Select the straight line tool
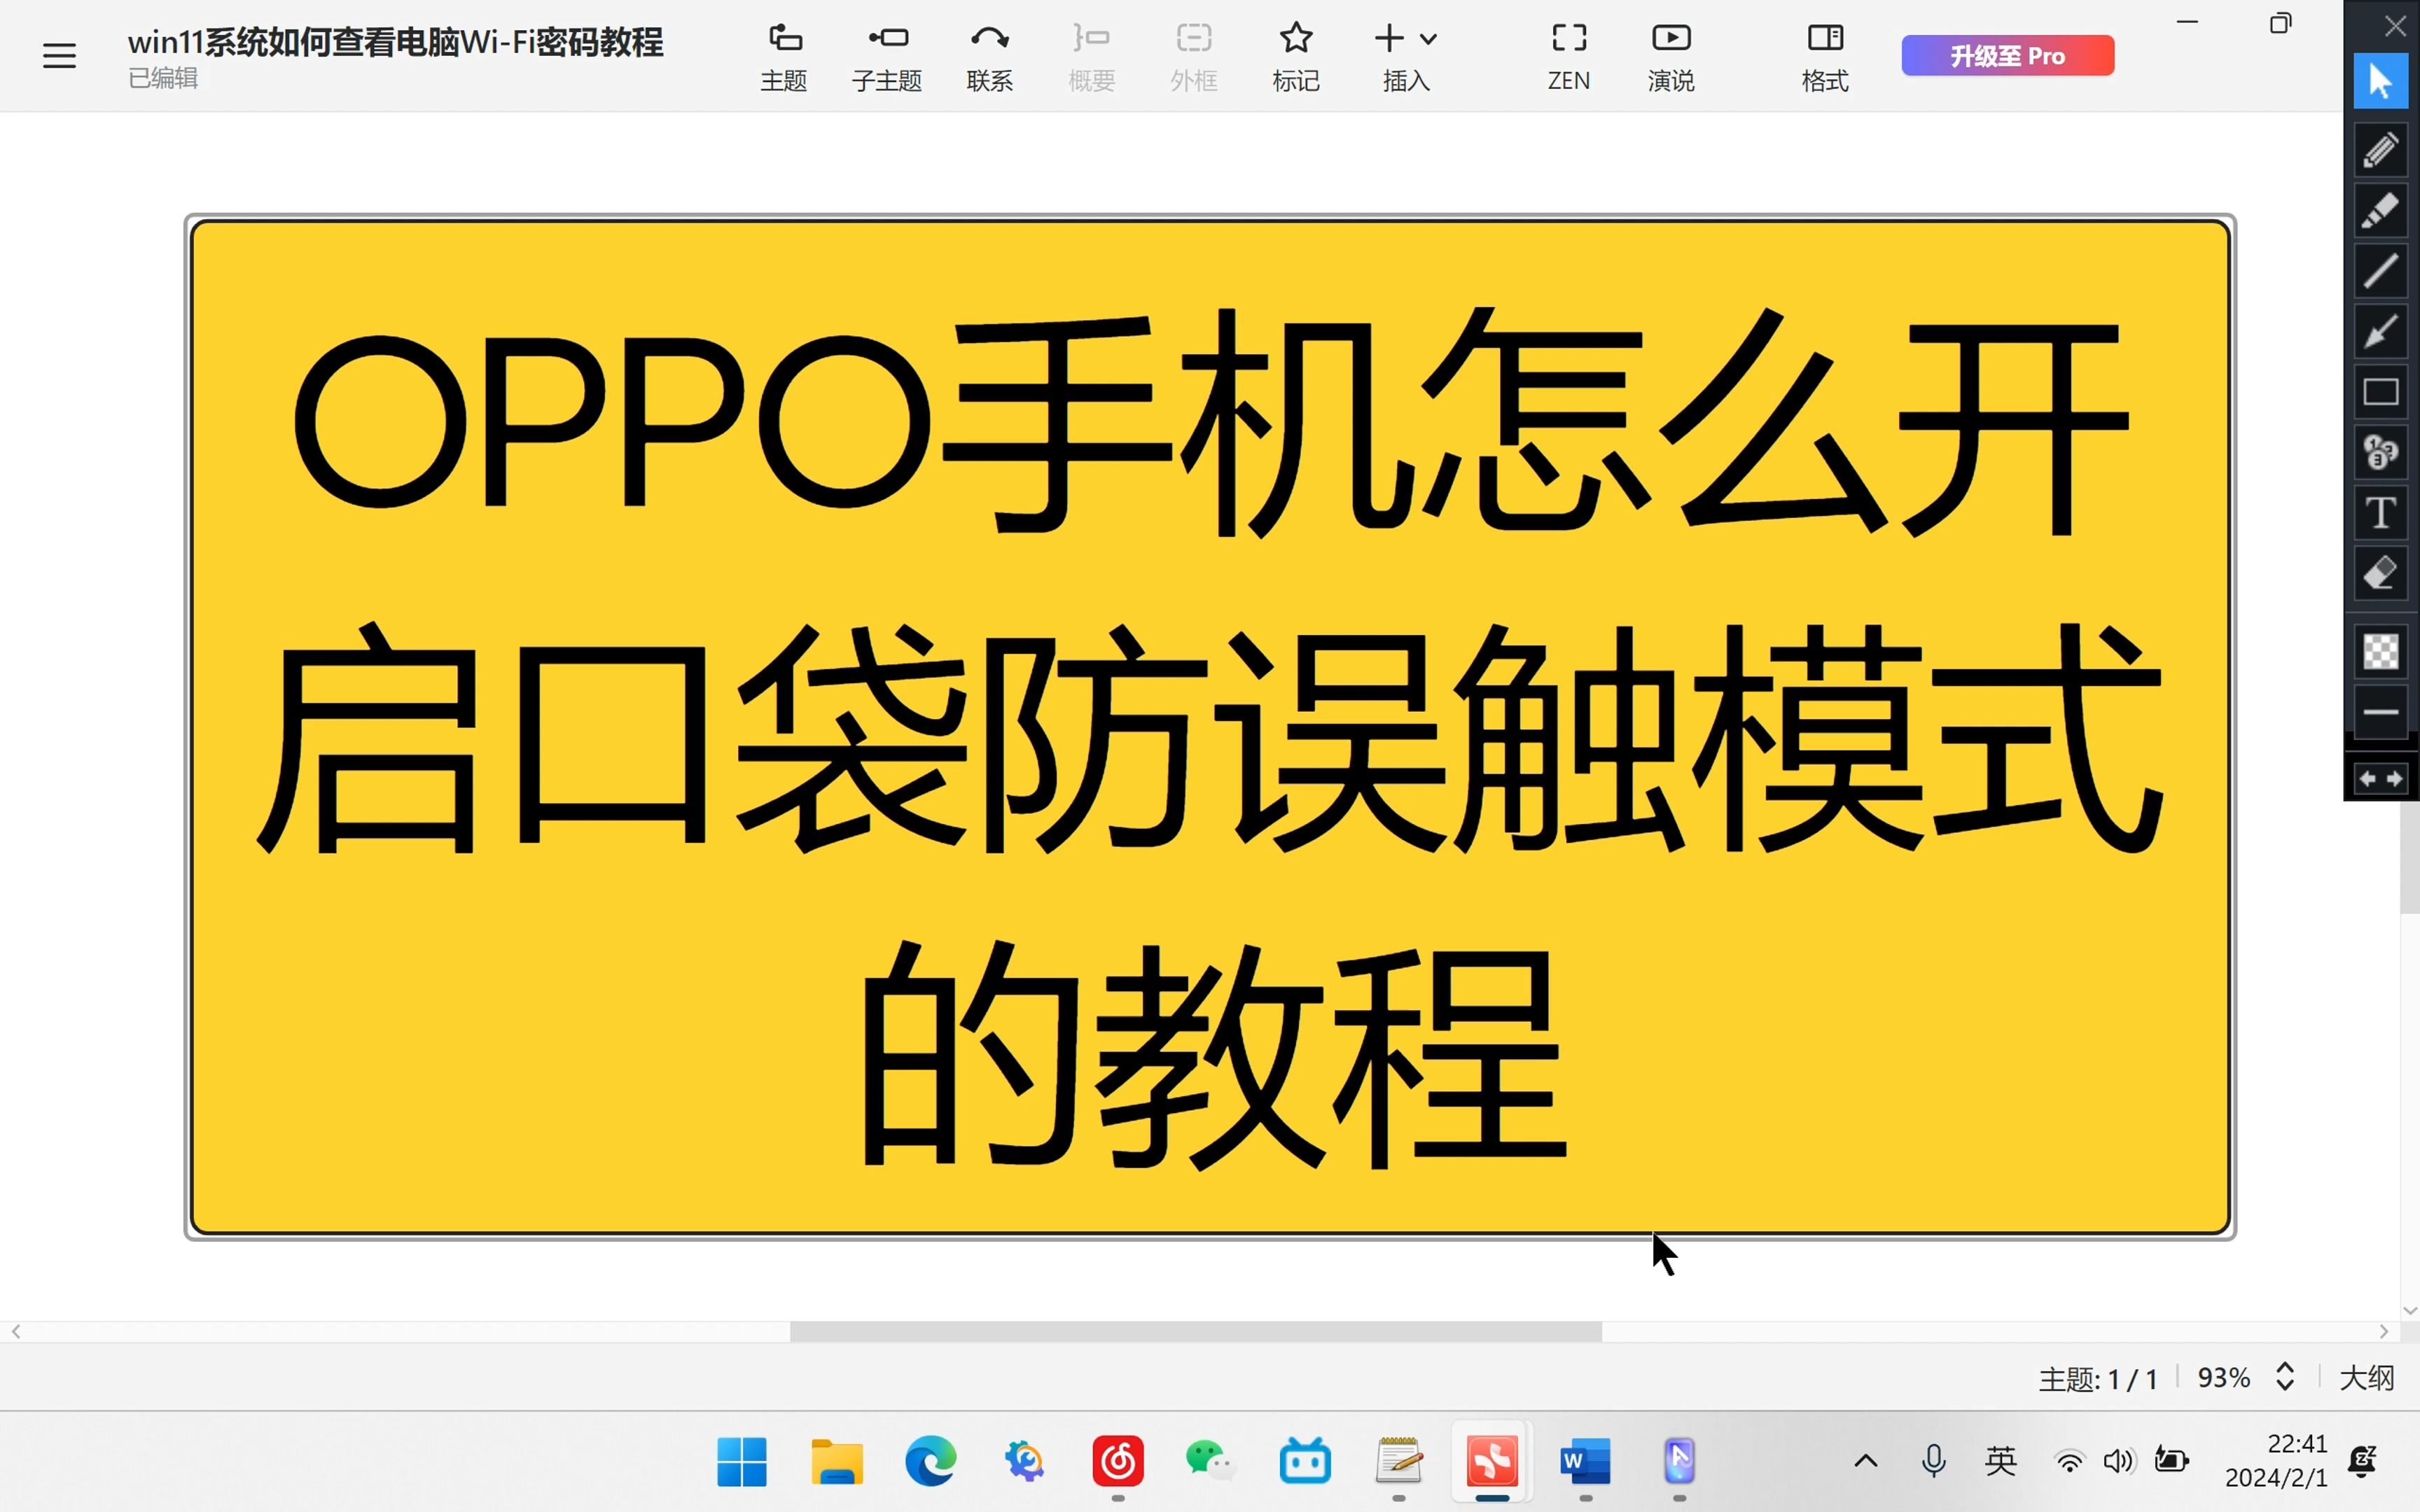2420x1512 pixels. (x=2380, y=271)
